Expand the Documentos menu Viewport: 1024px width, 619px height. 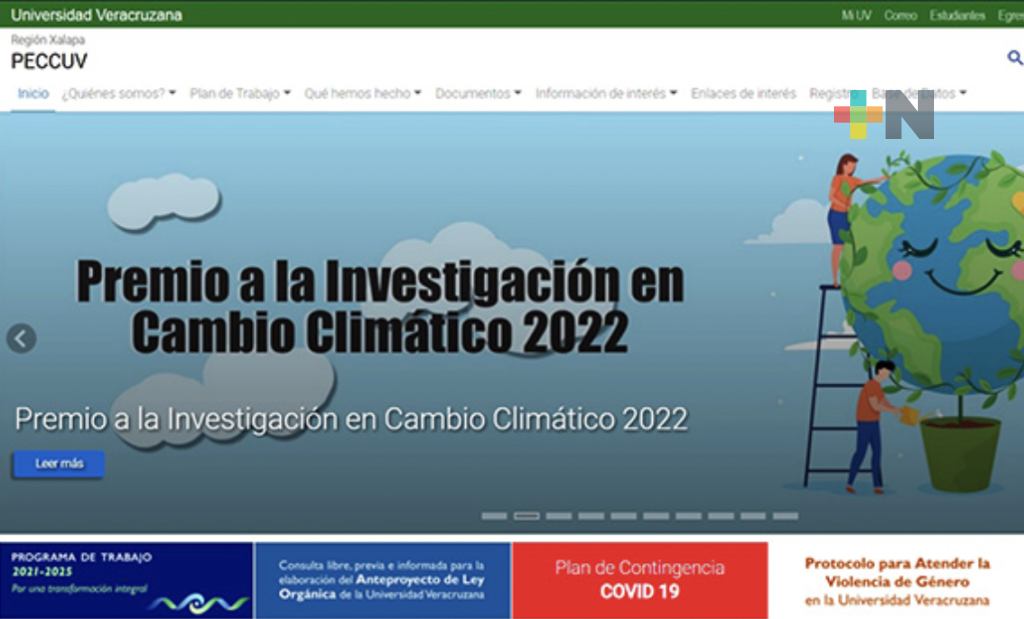478,93
